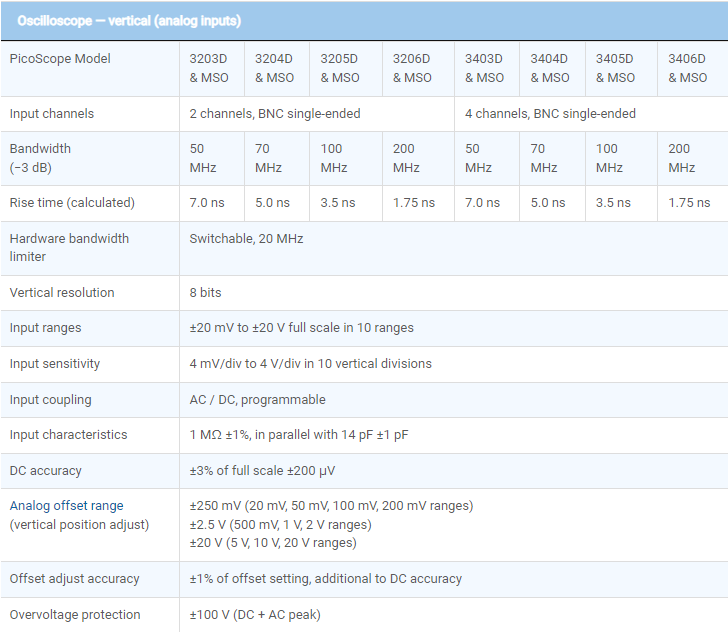Click the Rise time (calculated) label
The image size is (728, 637).
[x=72, y=203]
